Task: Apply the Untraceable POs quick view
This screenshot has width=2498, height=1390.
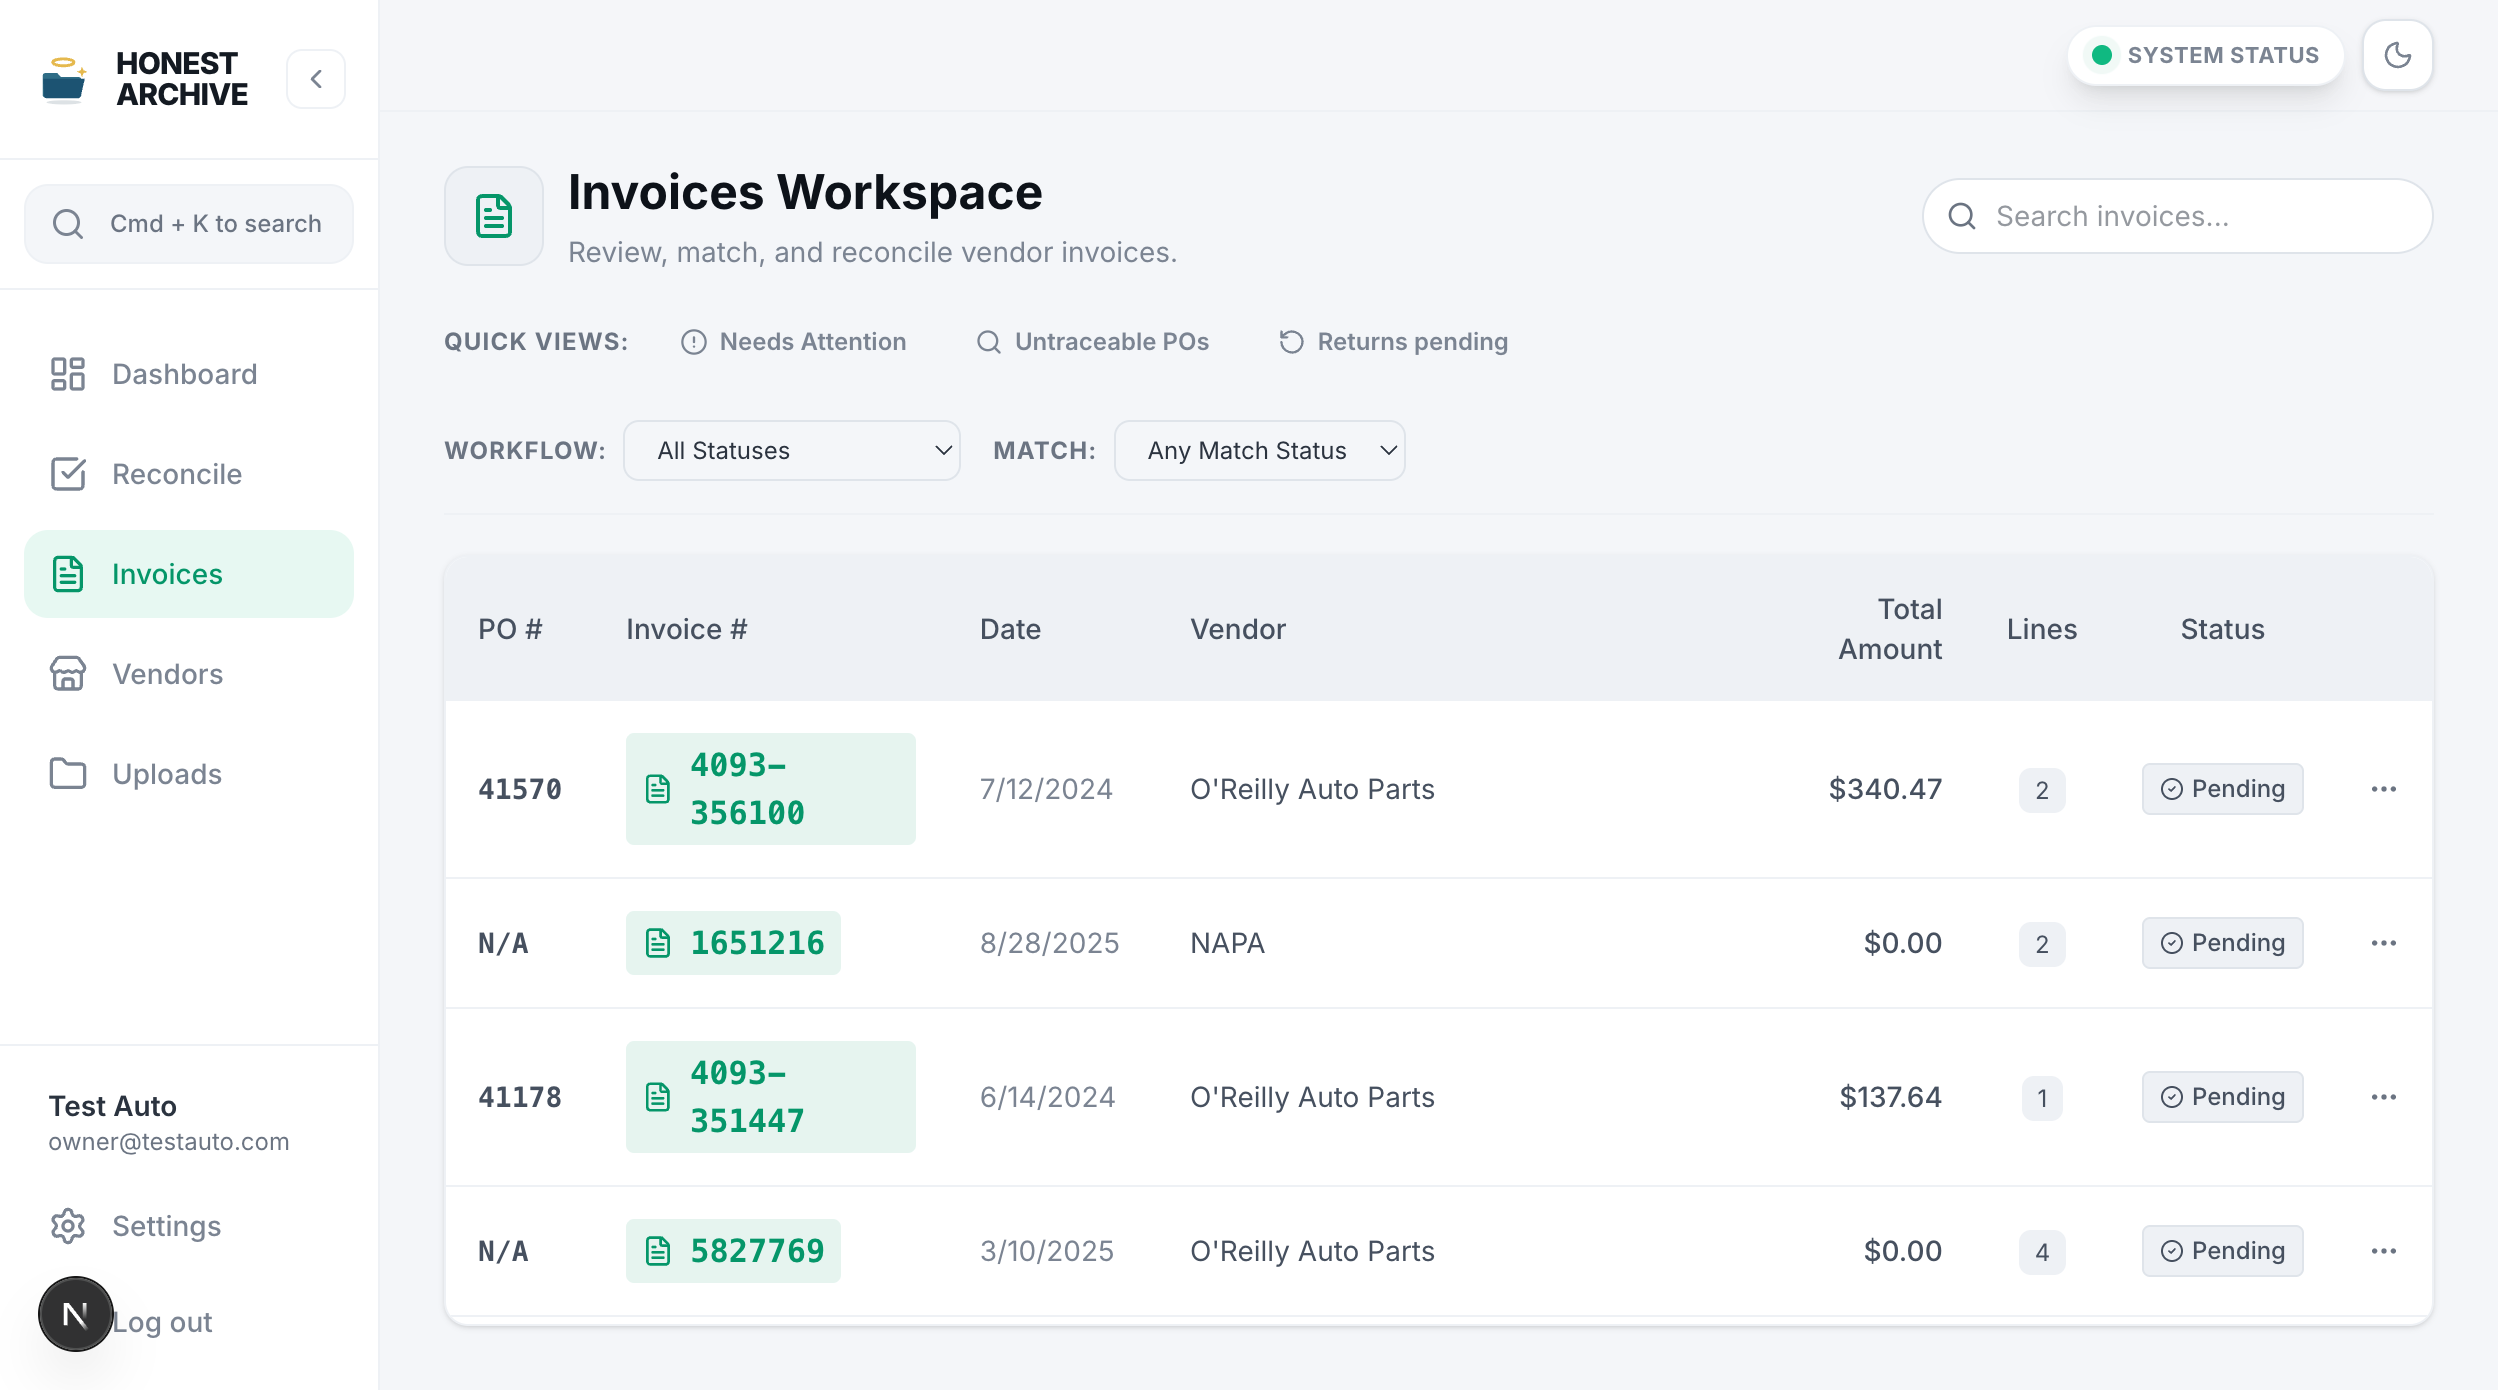Action: coord(1092,342)
